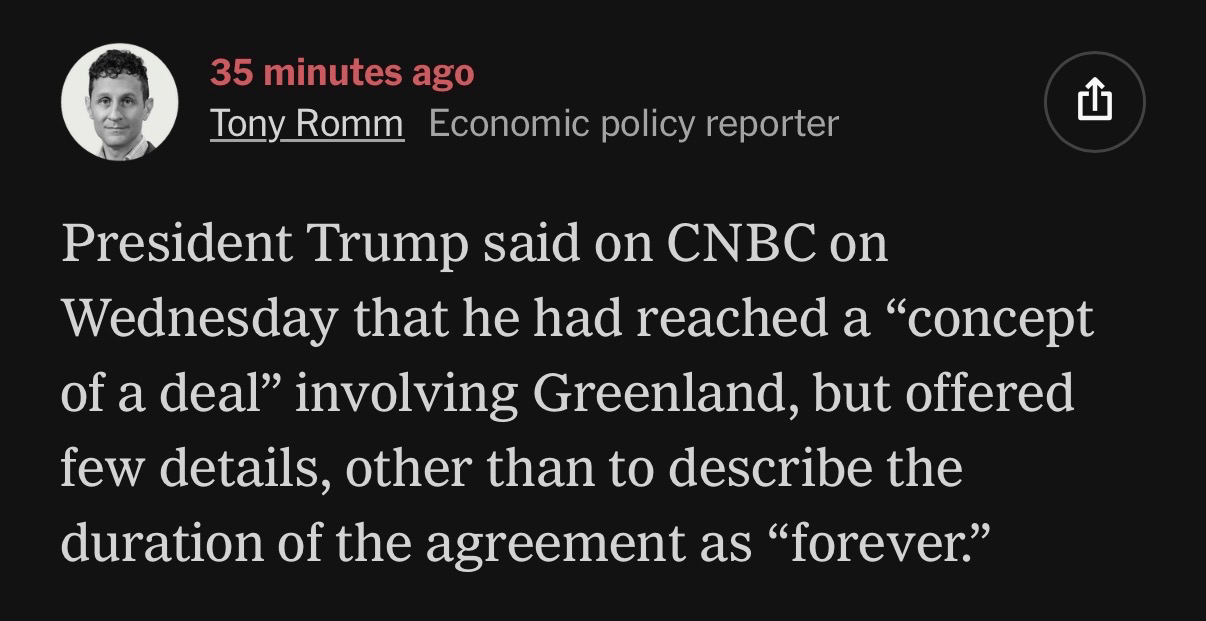Click the words "President Trump" in the post

click(x=263, y=246)
